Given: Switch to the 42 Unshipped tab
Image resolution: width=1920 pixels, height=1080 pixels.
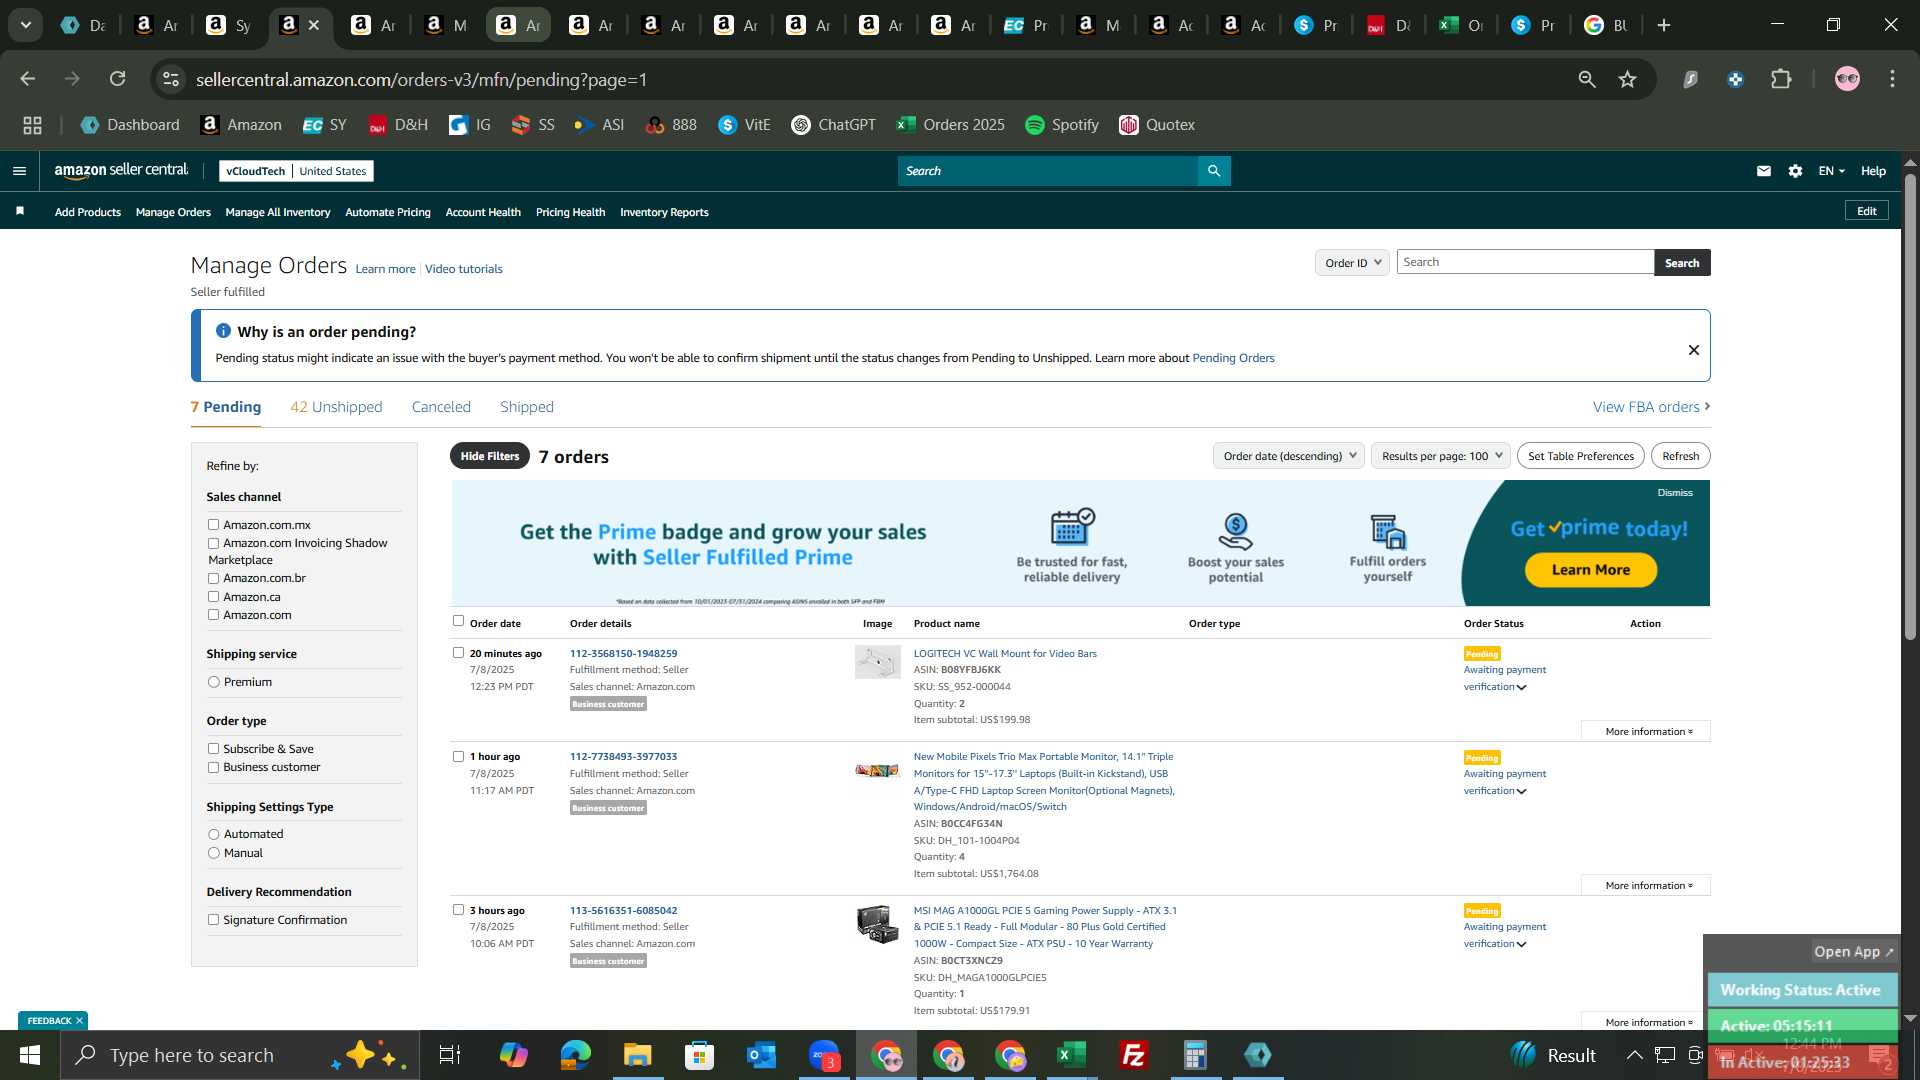Looking at the screenshot, I should click(x=336, y=407).
